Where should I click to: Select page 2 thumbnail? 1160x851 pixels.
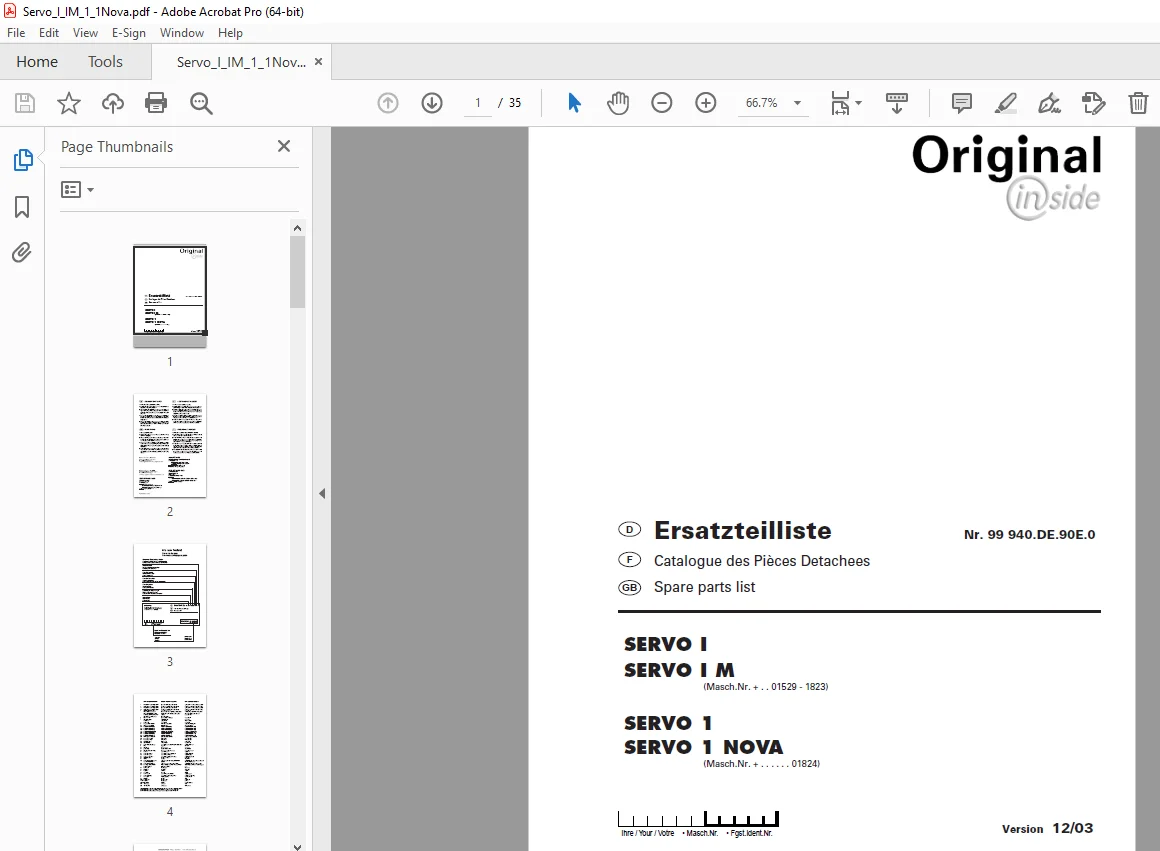tap(169, 445)
